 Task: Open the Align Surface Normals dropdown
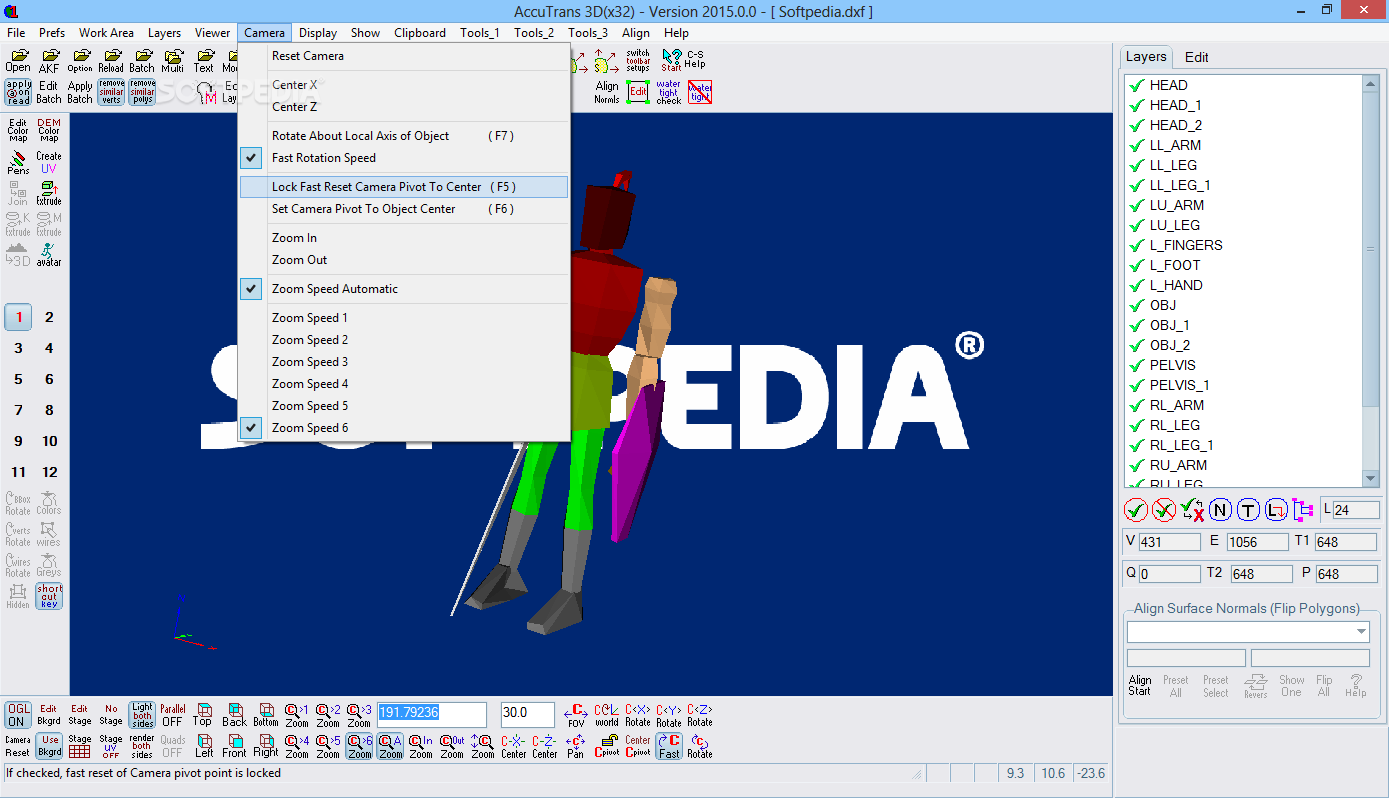pyautogui.click(x=1361, y=632)
